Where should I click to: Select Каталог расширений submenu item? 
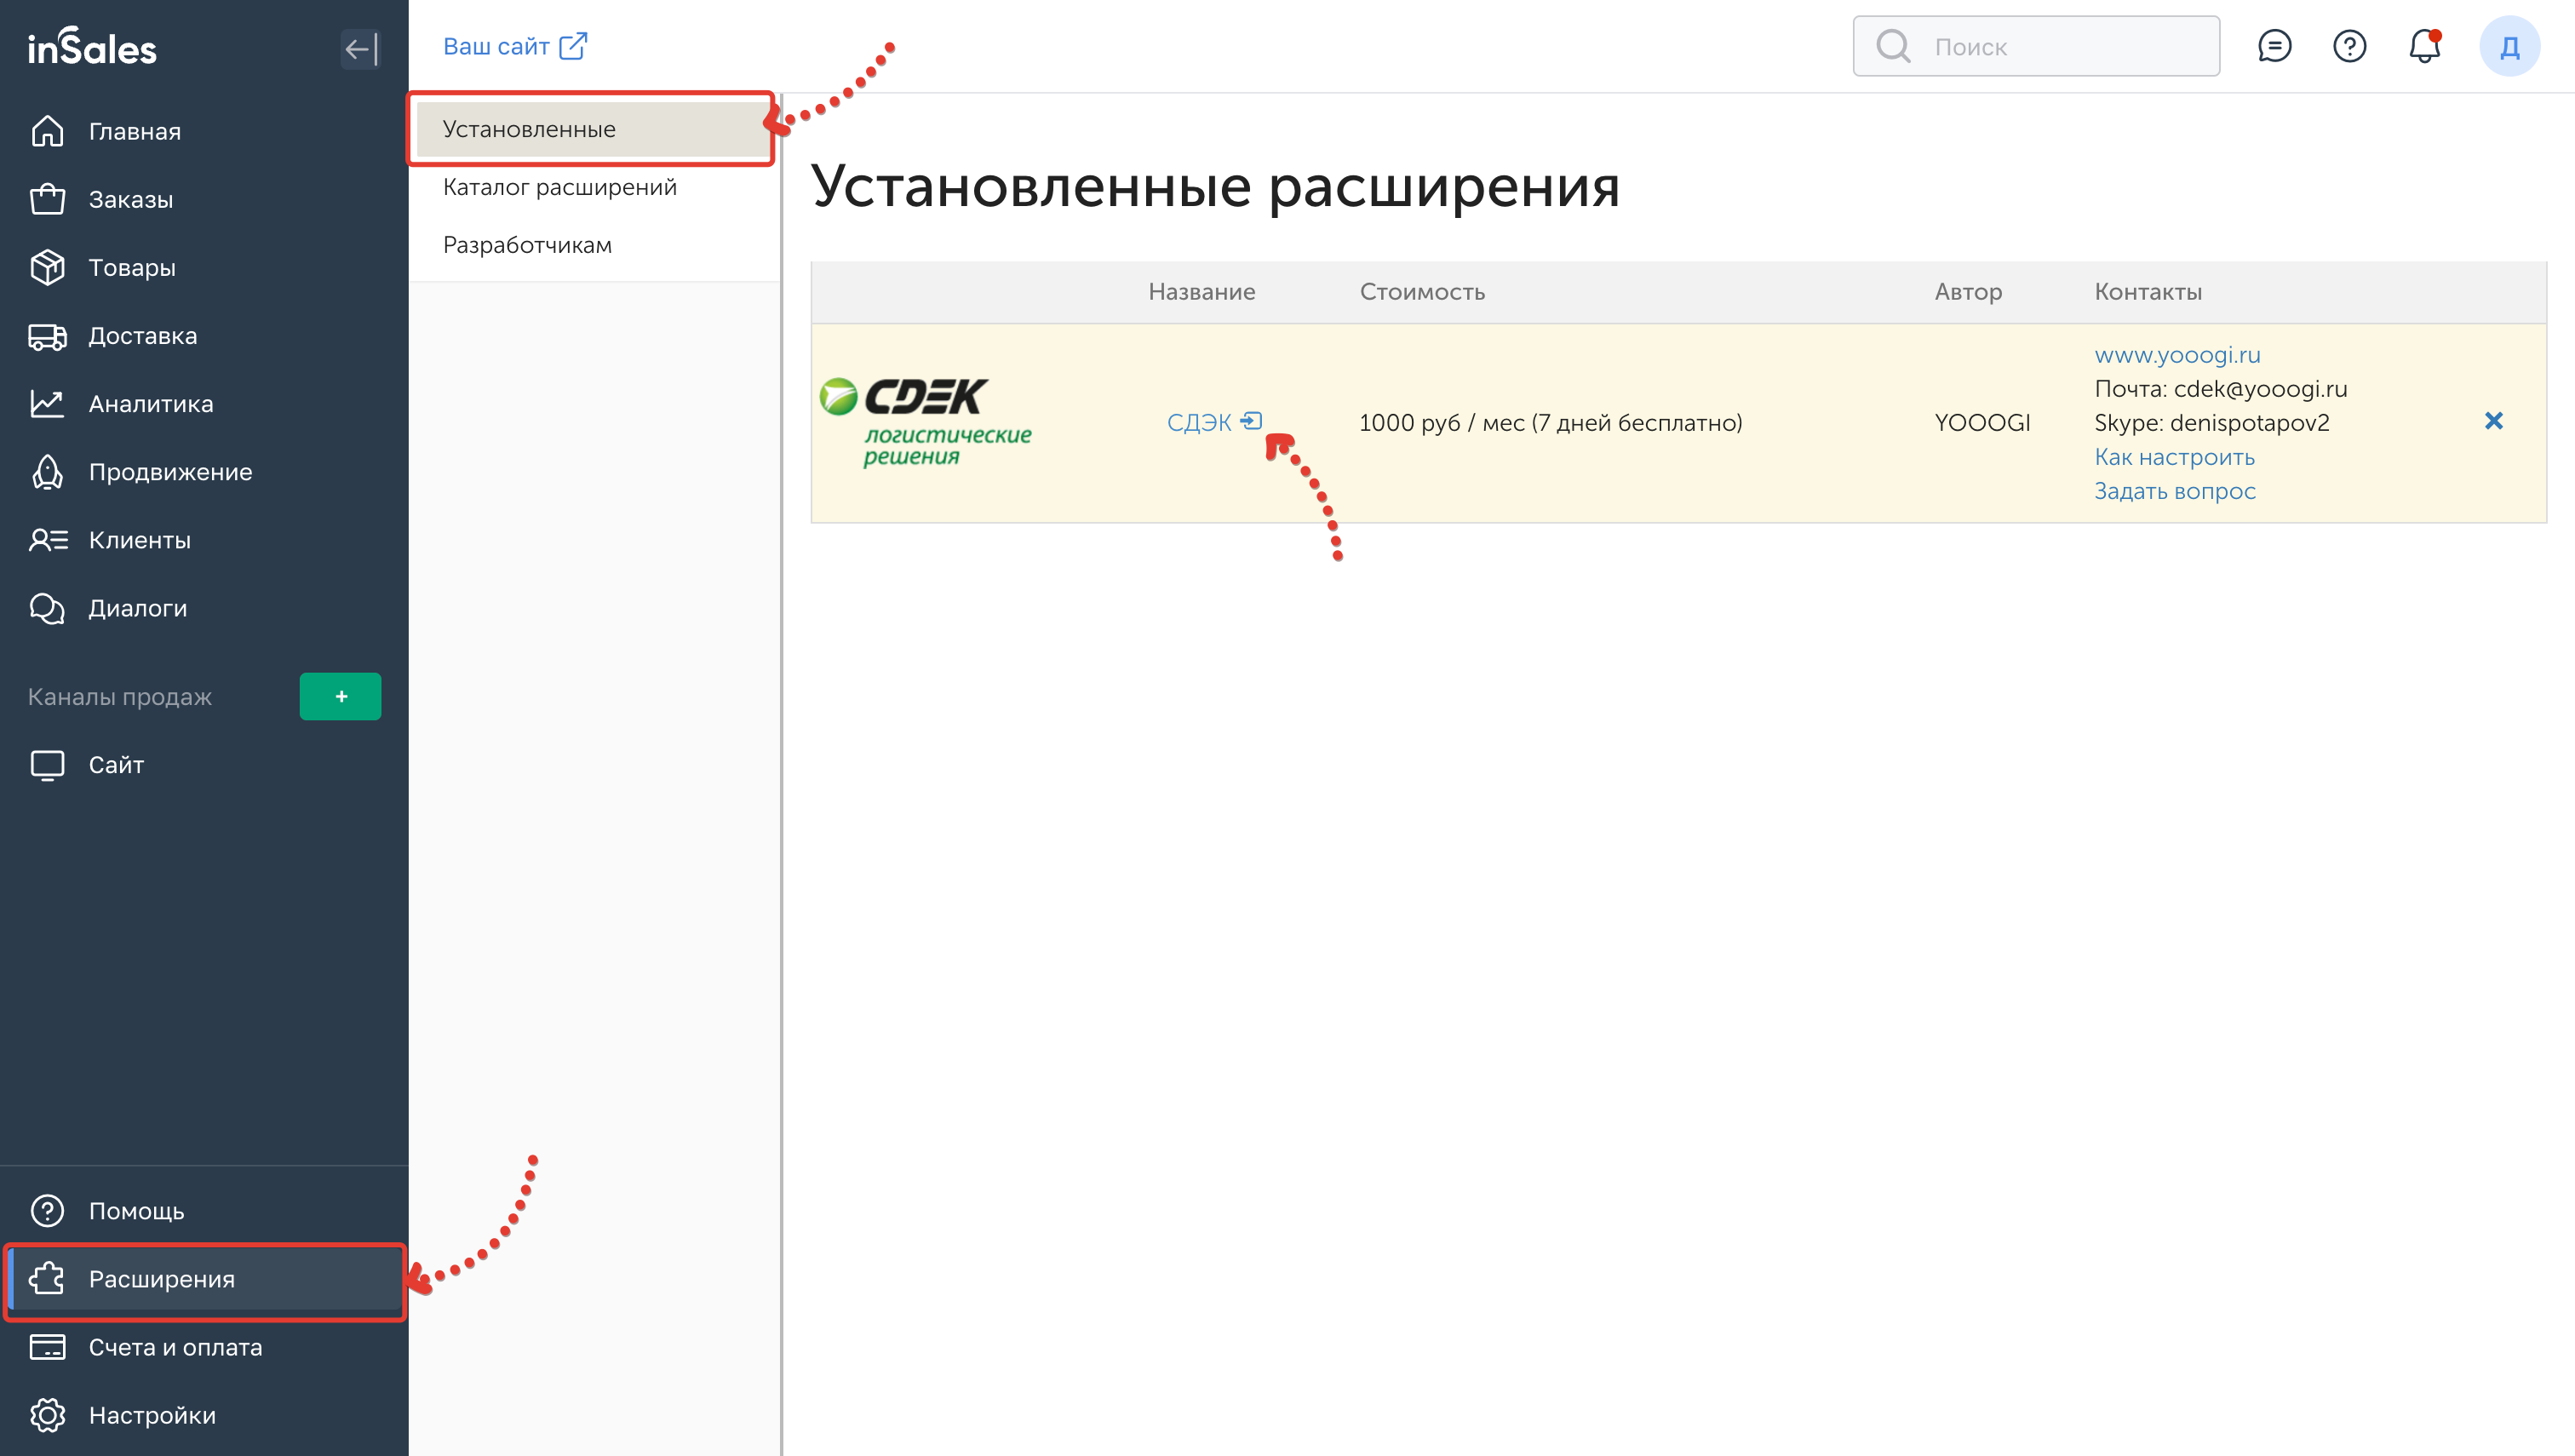point(560,187)
